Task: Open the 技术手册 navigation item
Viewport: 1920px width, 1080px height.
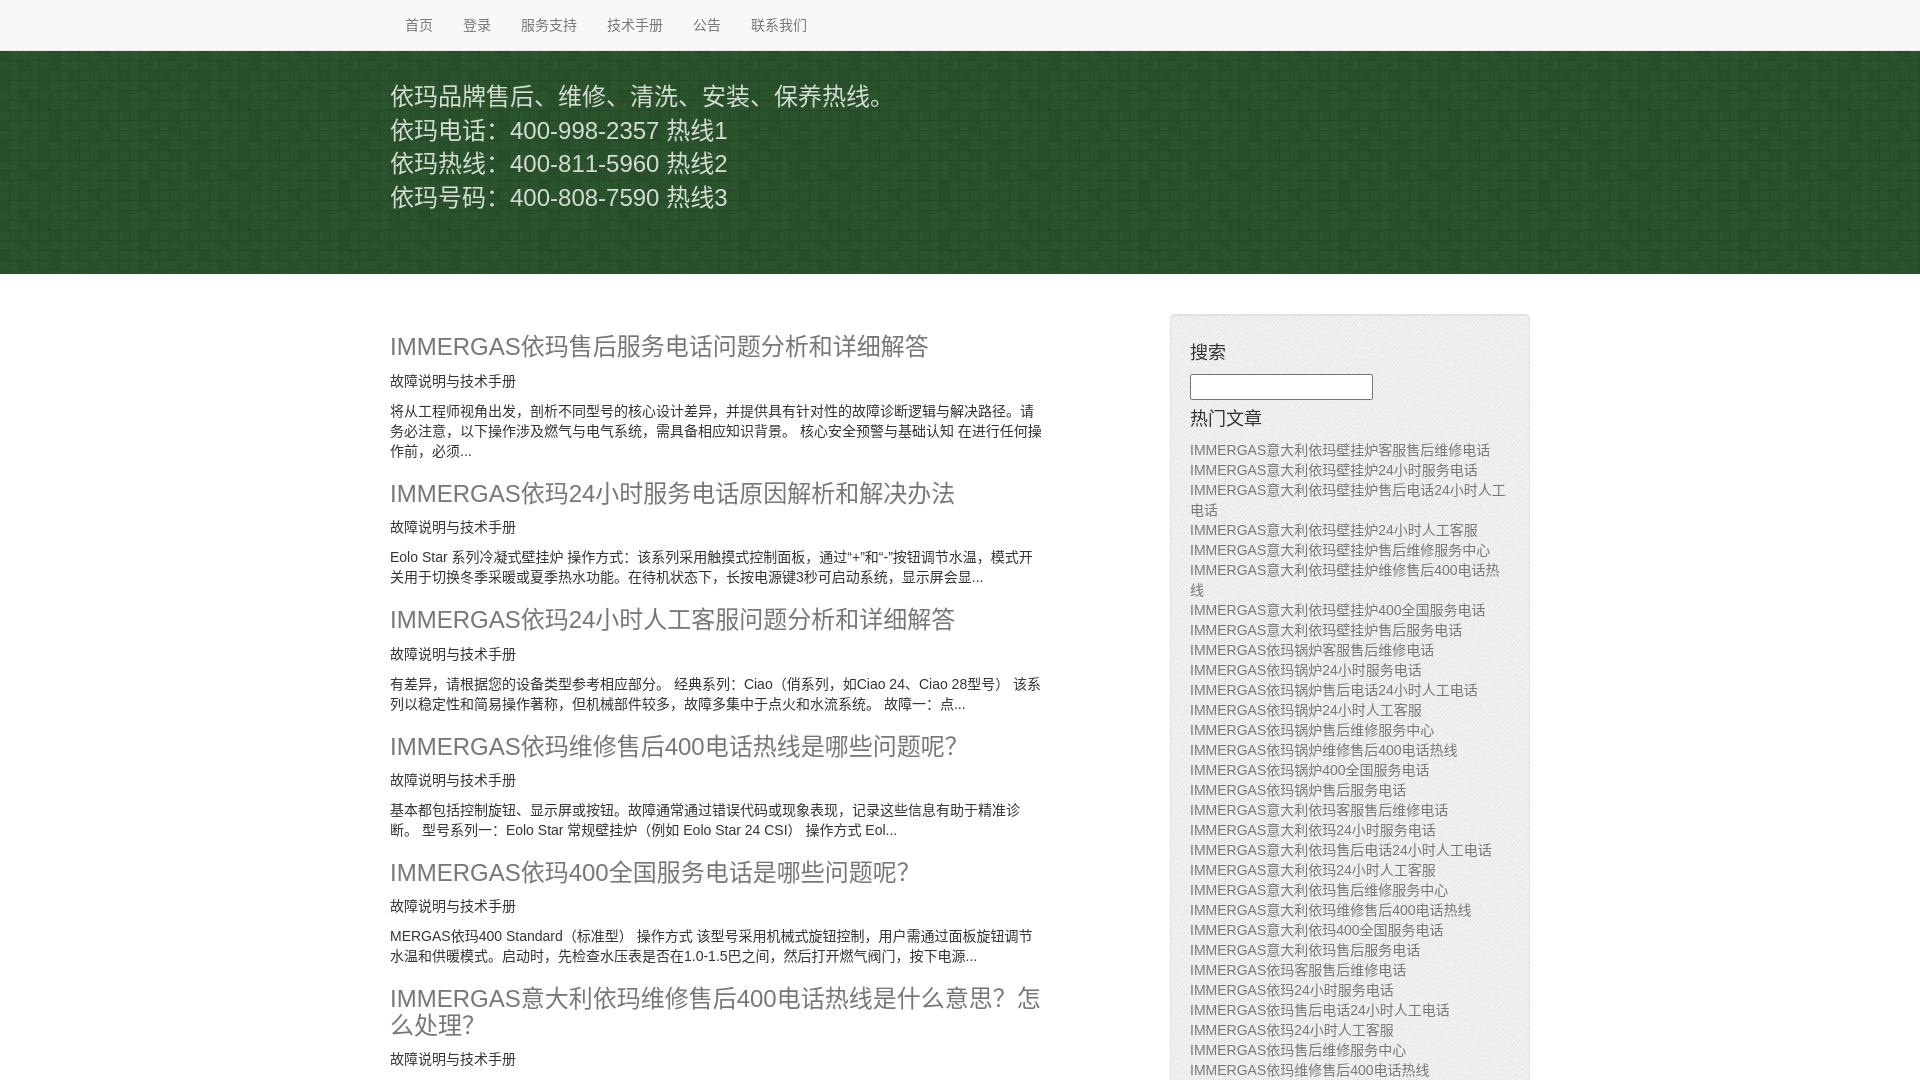Action: click(635, 25)
